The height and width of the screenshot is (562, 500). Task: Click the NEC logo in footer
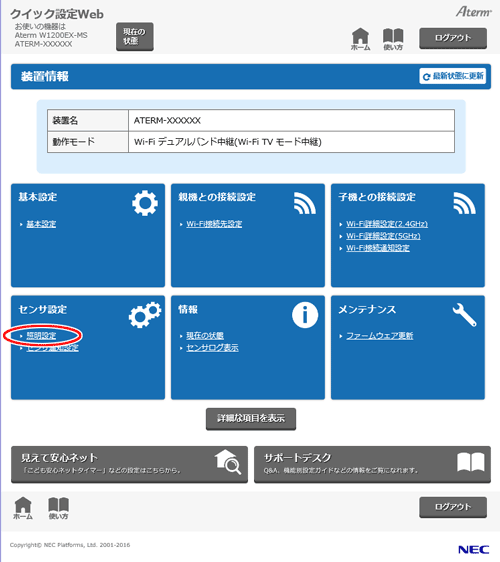tap(473, 549)
